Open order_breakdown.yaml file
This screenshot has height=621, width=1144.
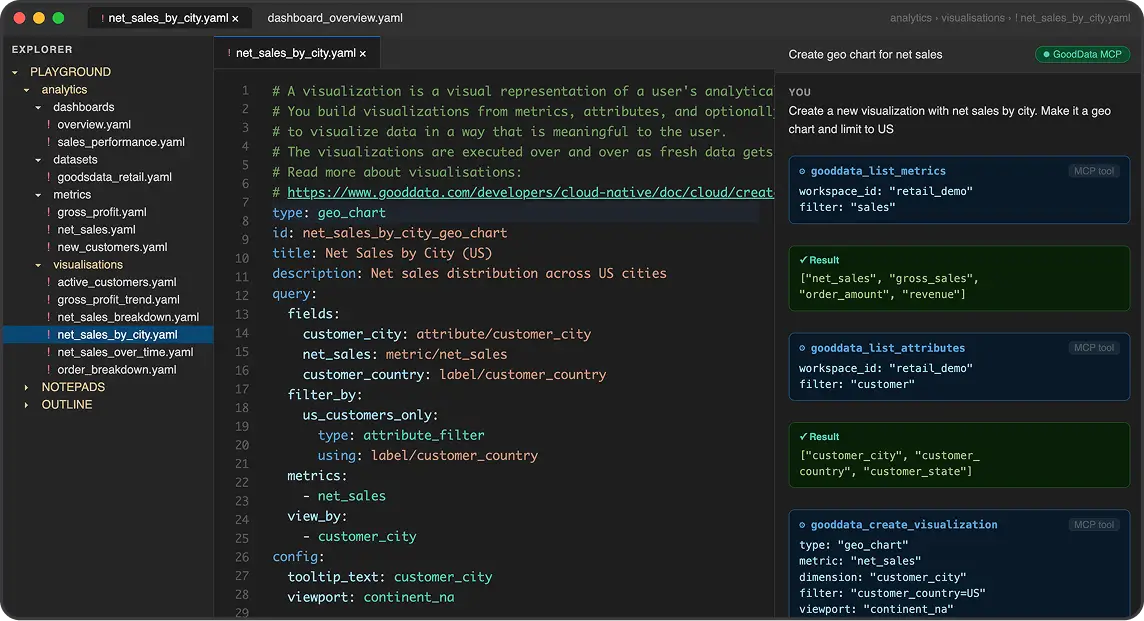[117, 370]
